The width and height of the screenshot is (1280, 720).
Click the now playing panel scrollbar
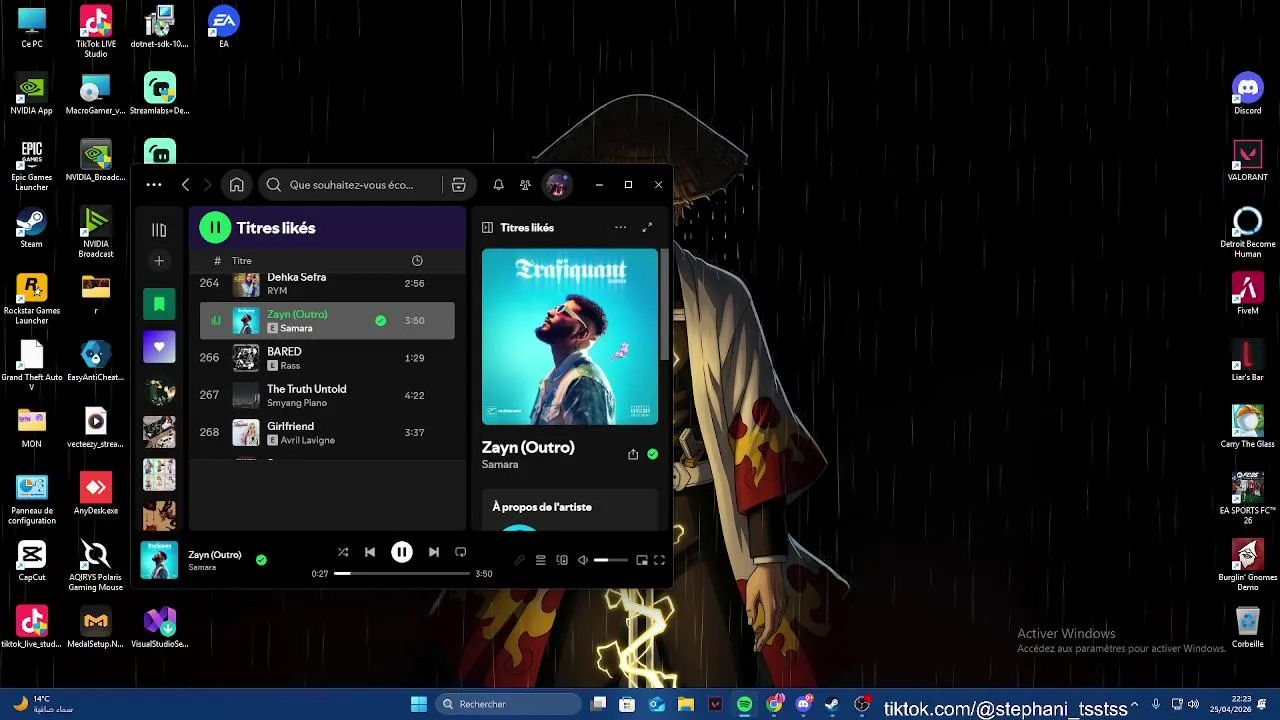665,305
